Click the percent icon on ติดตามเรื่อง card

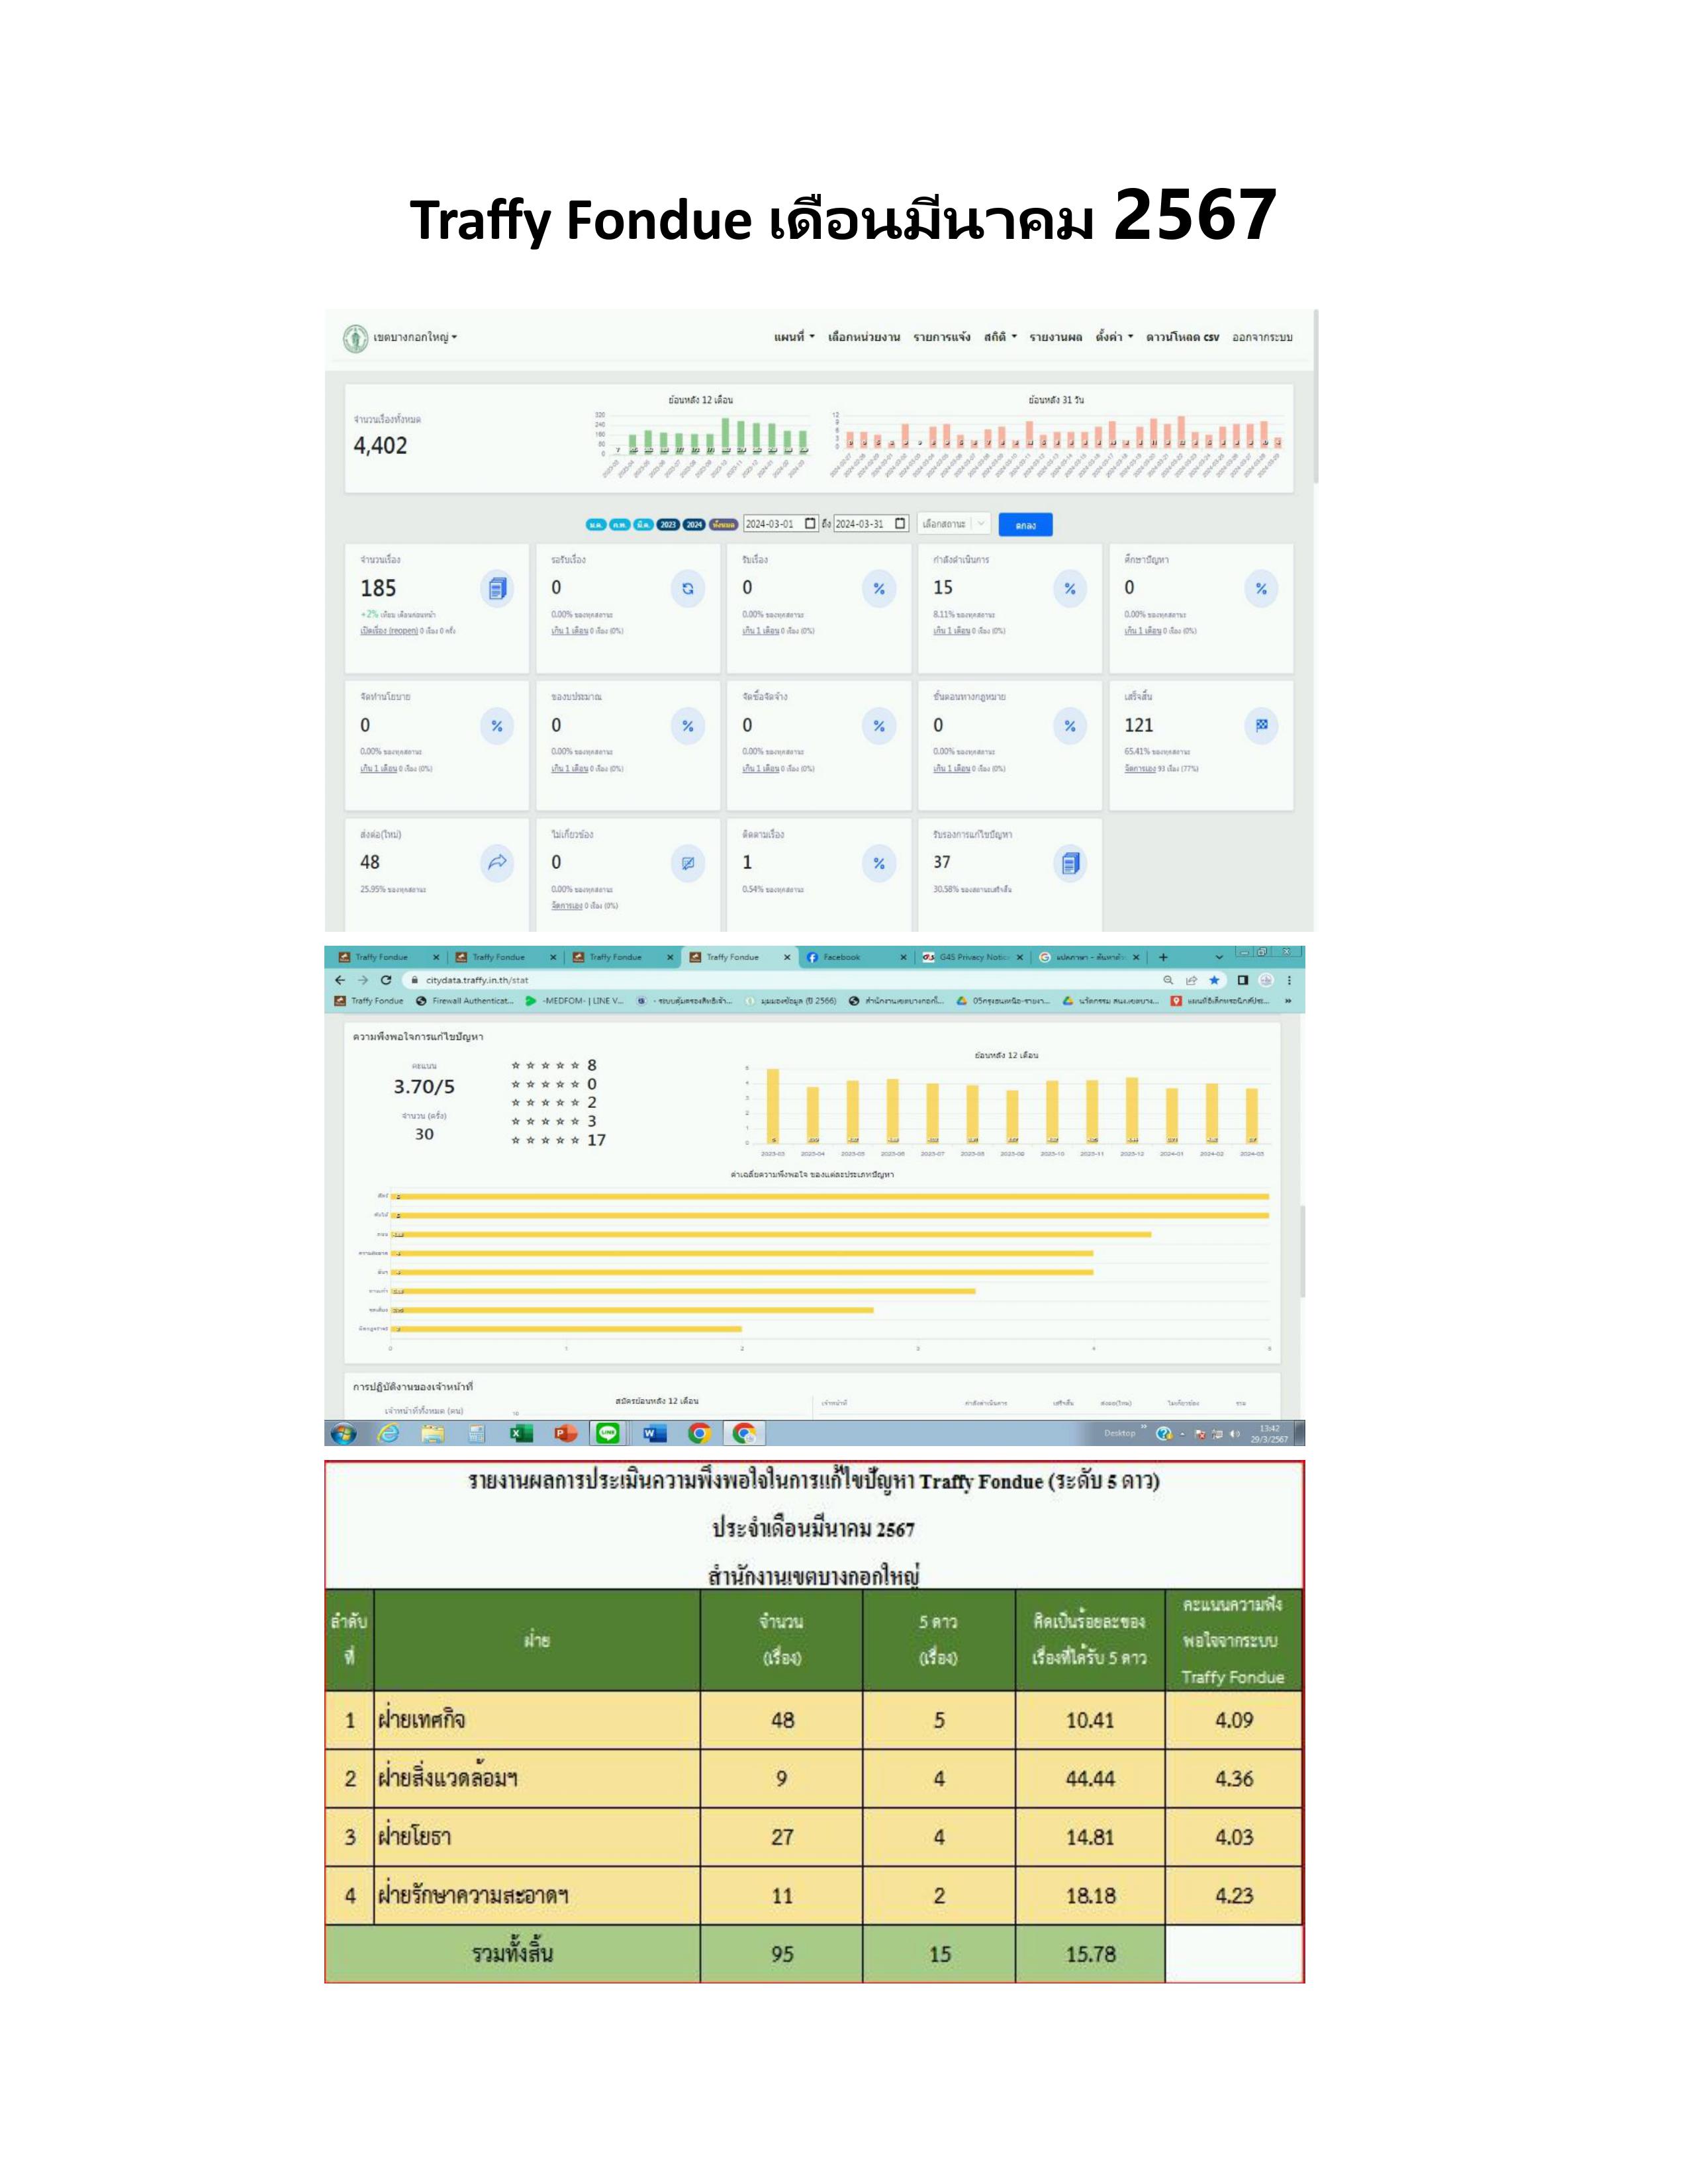coord(879,863)
